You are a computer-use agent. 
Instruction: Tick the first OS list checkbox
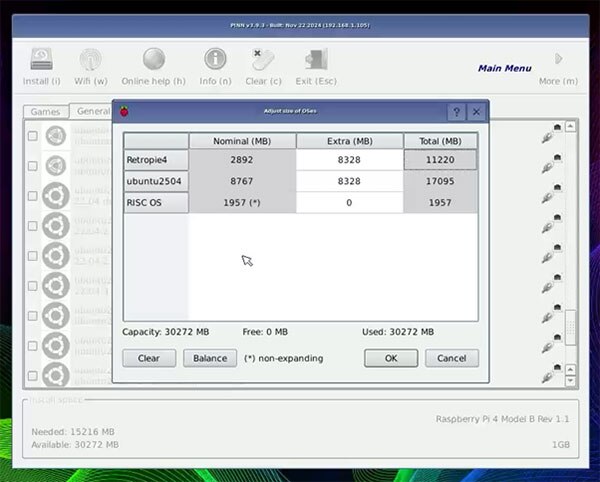[x=33, y=136]
